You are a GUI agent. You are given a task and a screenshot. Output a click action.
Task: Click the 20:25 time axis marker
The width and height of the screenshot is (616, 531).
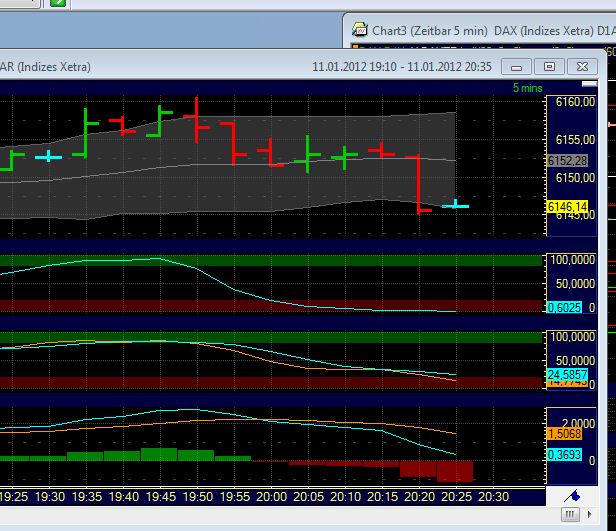[x=455, y=496]
